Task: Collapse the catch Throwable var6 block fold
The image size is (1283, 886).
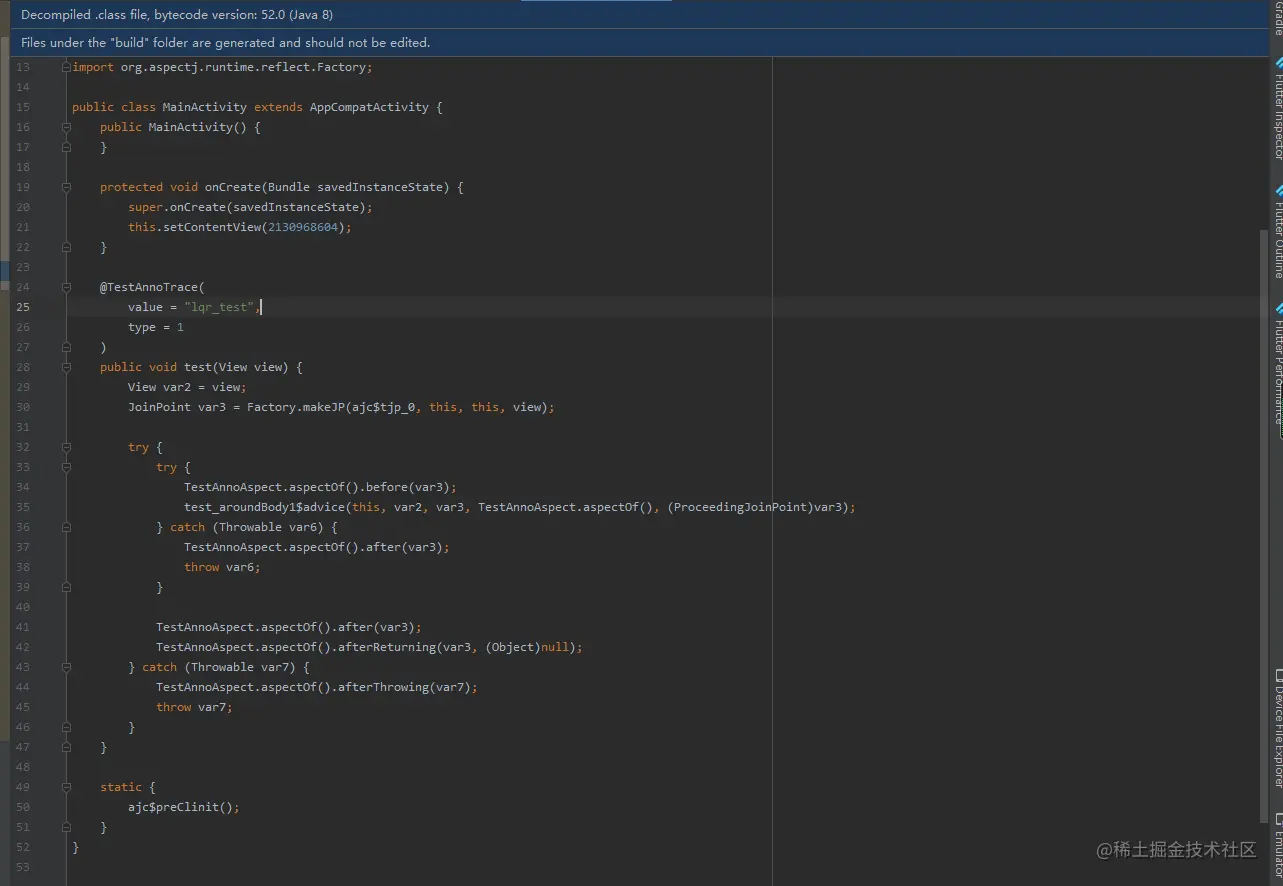Action: (x=66, y=527)
